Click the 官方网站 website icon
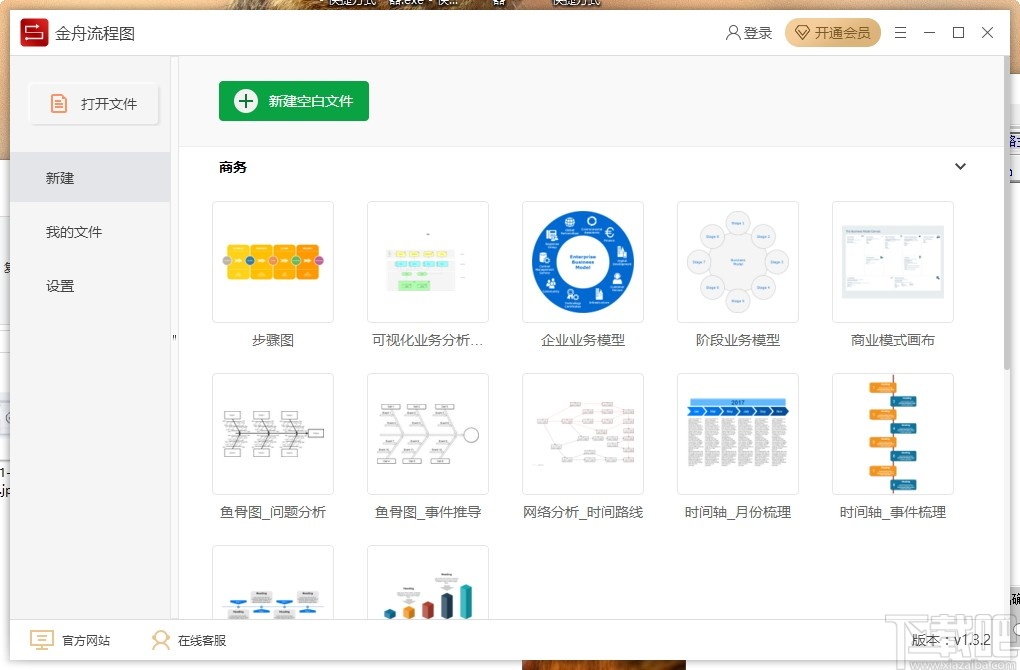 [41, 639]
